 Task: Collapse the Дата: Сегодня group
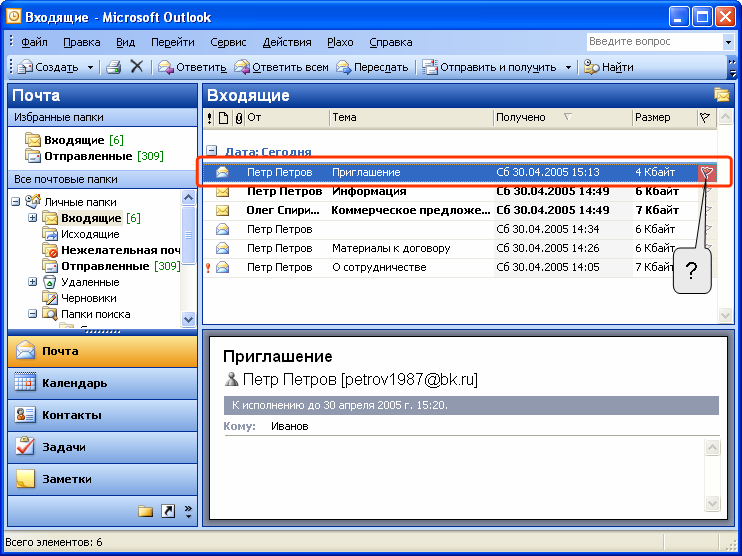pyautogui.click(x=212, y=151)
